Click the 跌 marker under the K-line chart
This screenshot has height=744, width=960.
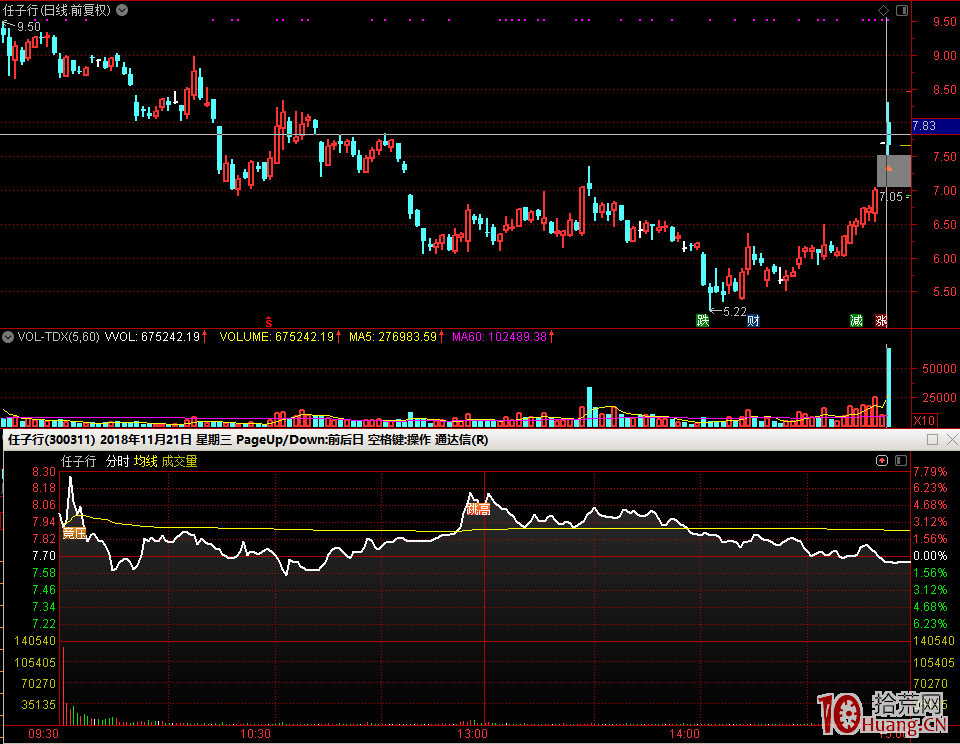[704, 320]
